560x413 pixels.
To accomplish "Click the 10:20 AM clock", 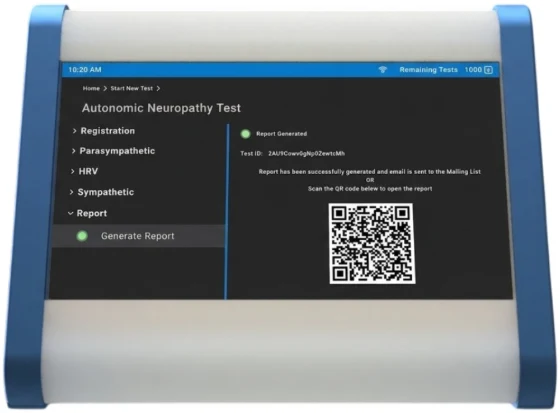I will click(85, 70).
